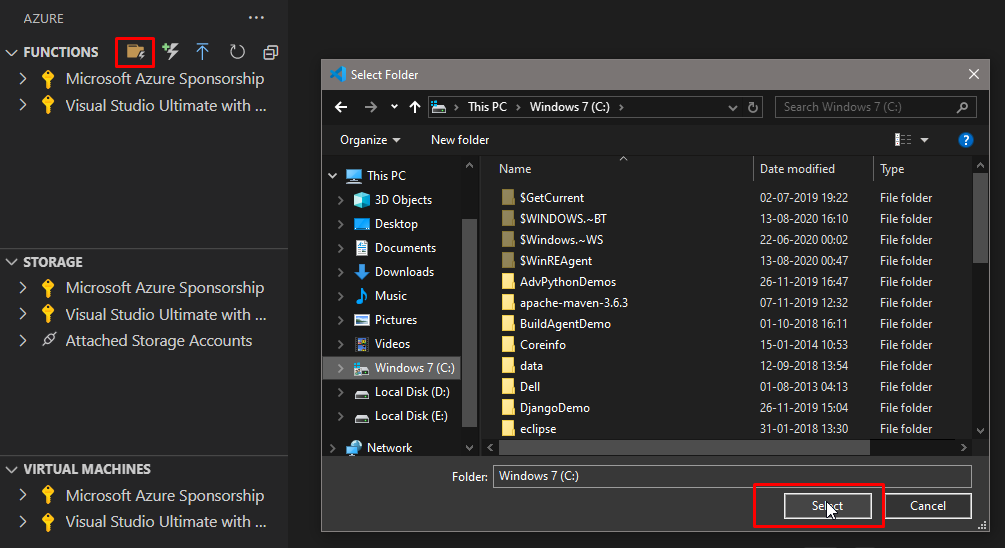Open the dialog Help icon
1005x548 pixels.
pyautogui.click(x=965, y=140)
